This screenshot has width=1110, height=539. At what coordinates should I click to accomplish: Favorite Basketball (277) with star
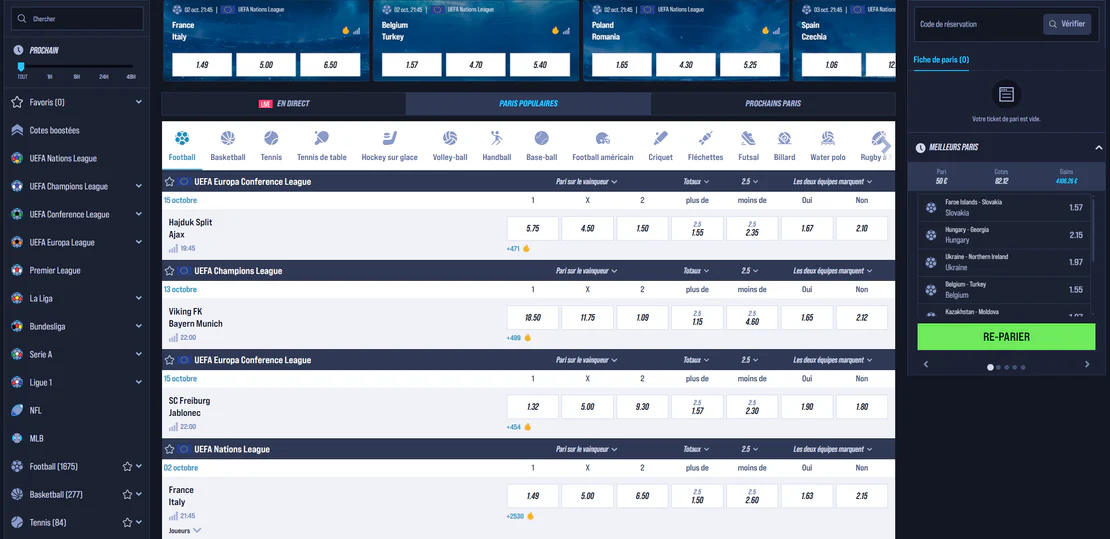tap(127, 494)
